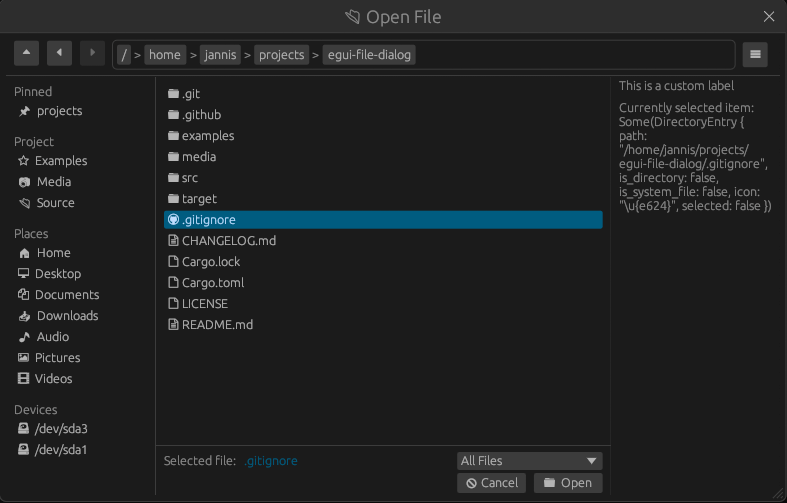Go to Home in Places
Screen dimensions: 787x503
tap(53, 253)
